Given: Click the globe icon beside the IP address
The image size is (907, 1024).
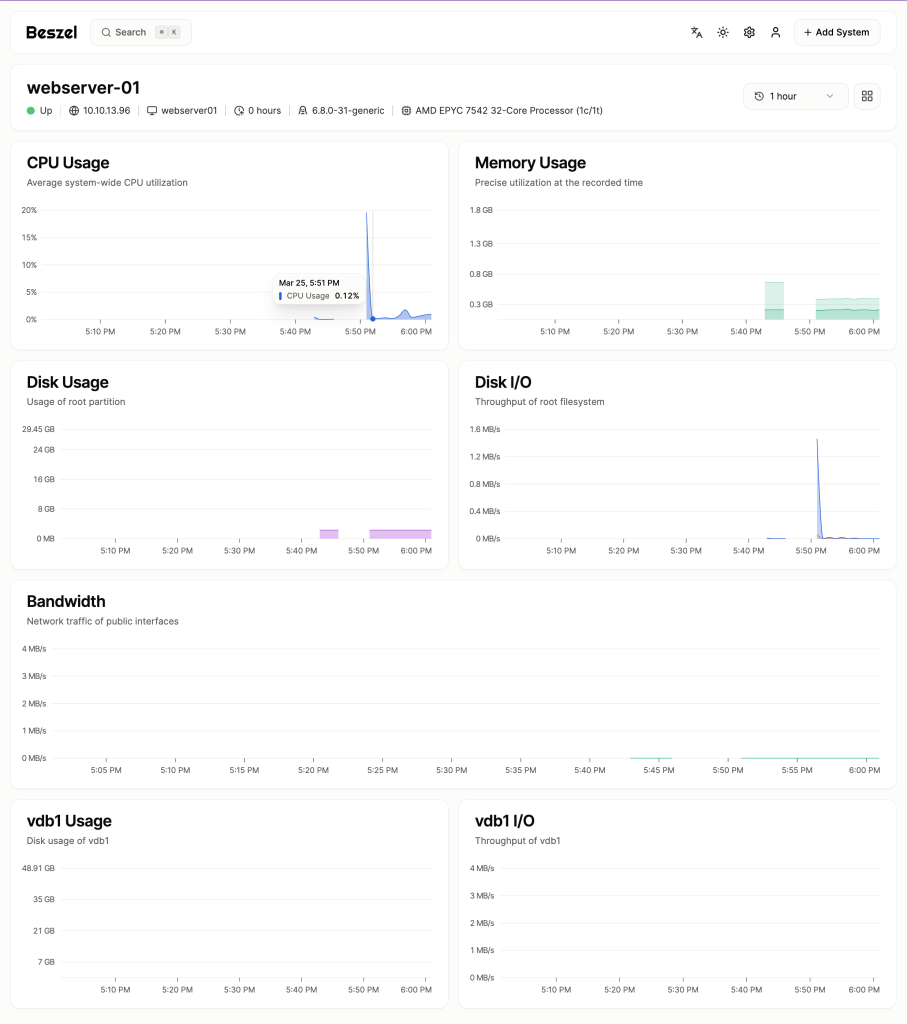Looking at the screenshot, I should (74, 111).
